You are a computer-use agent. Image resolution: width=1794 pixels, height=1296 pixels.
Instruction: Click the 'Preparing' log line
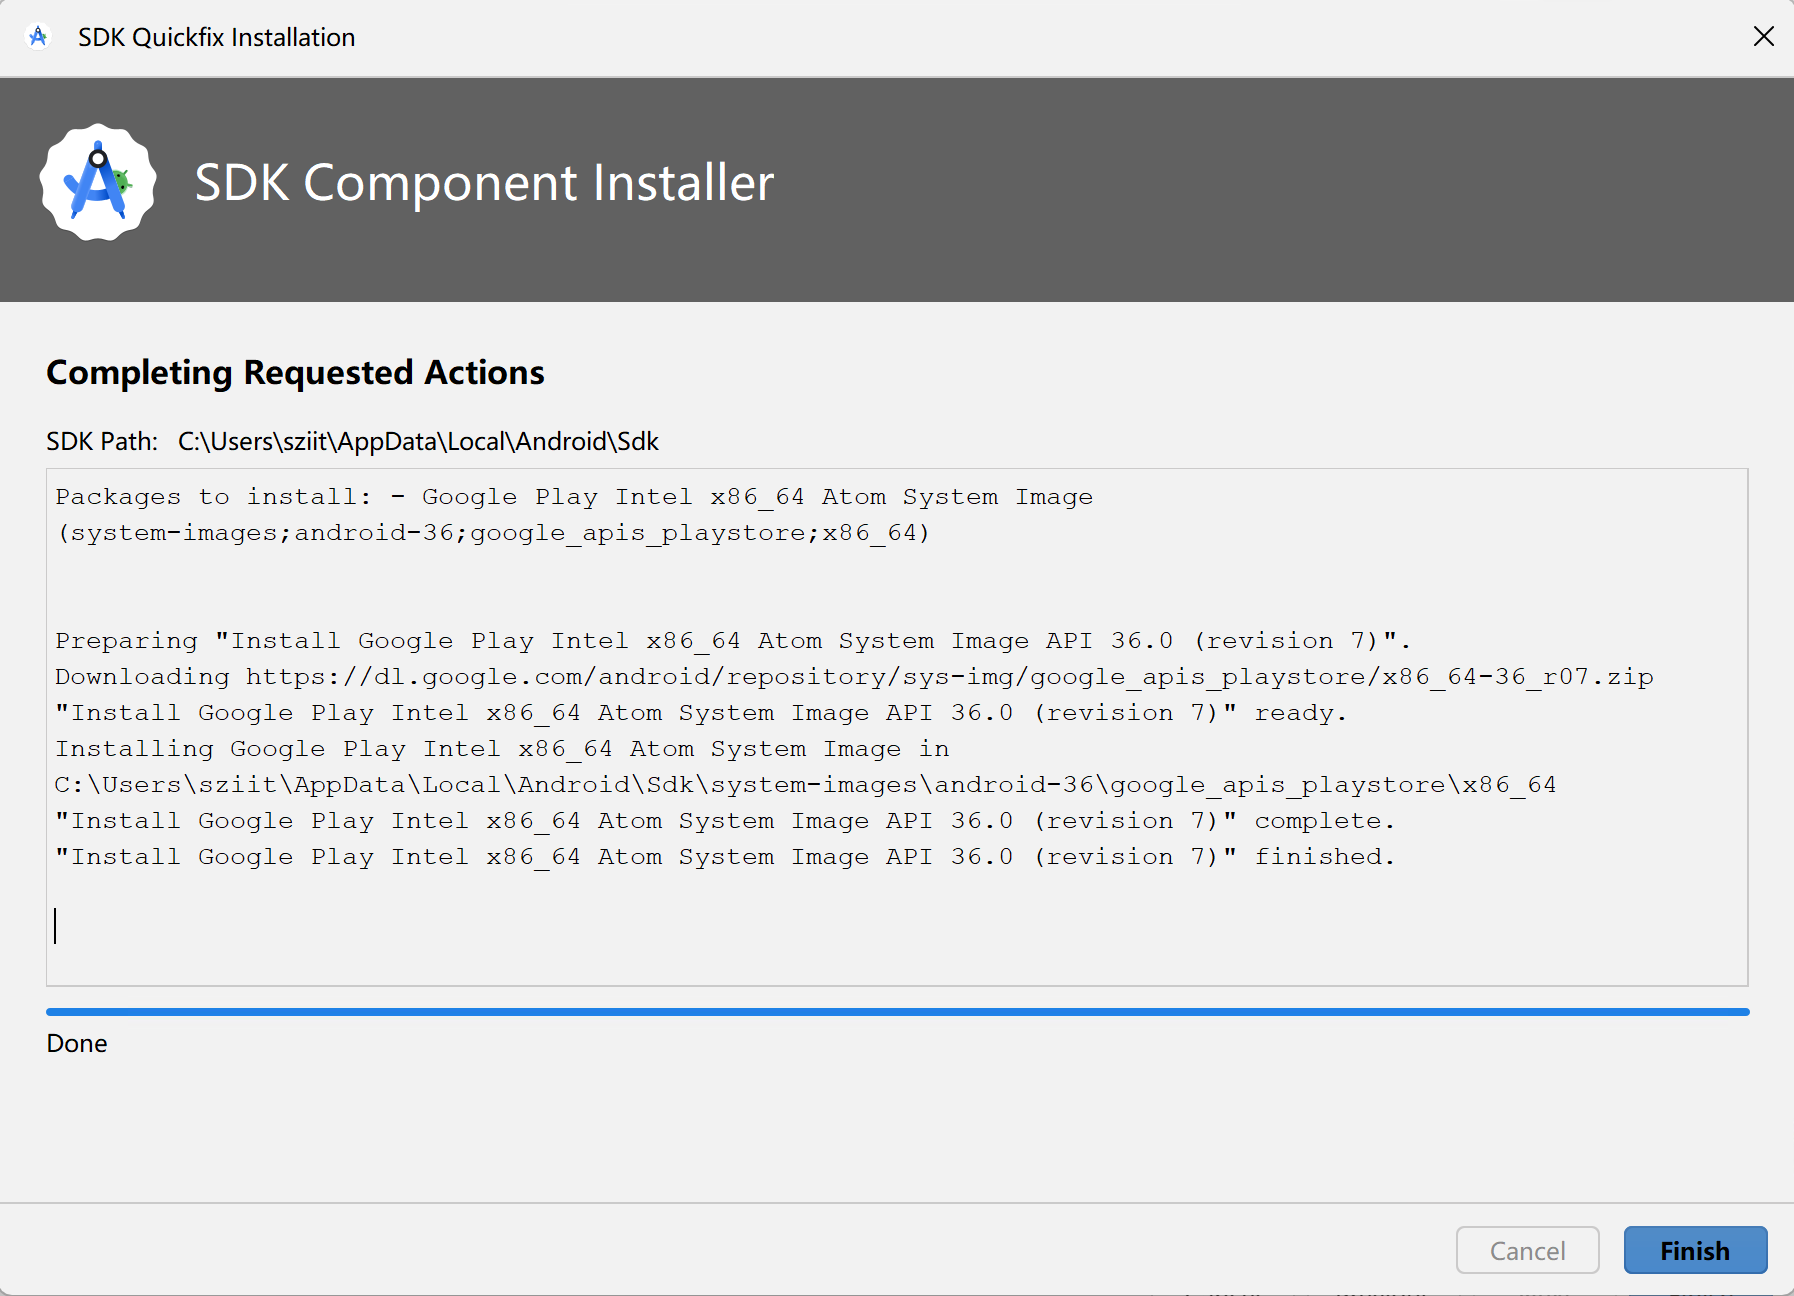pos(733,641)
